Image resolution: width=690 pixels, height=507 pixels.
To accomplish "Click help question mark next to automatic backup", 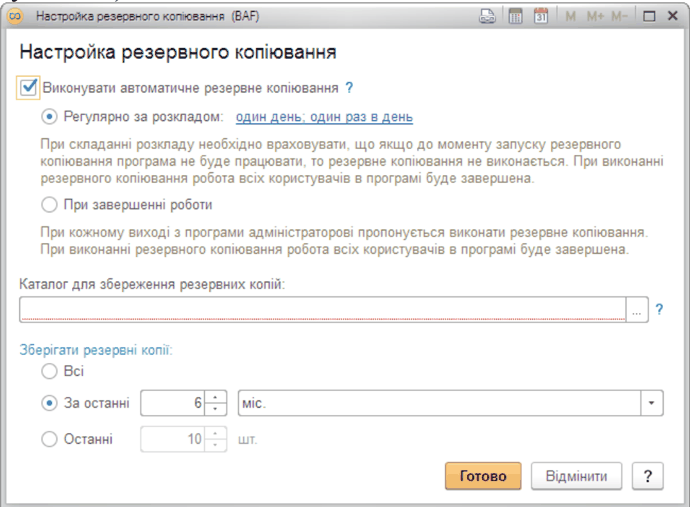I will (x=350, y=88).
